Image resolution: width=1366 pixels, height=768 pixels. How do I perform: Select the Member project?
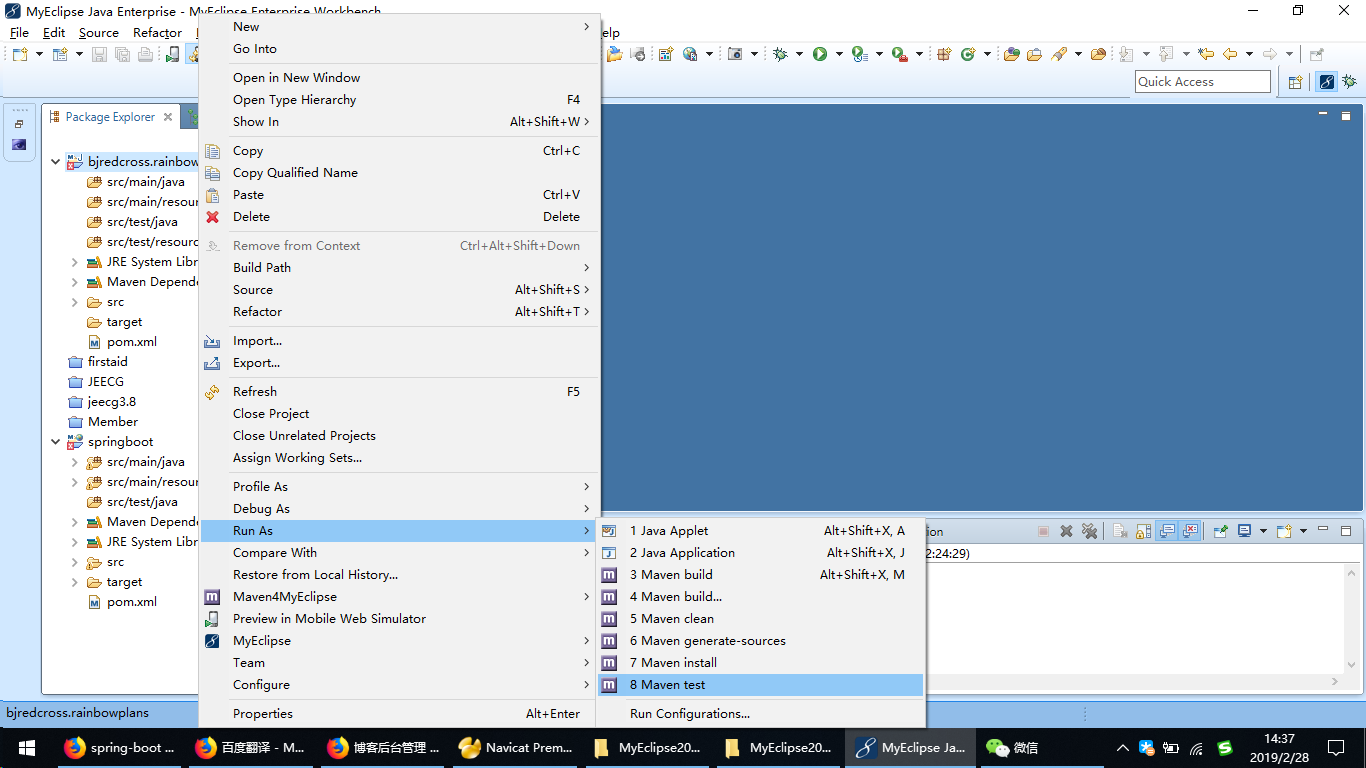pyautogui.click(x=103, y=422)
